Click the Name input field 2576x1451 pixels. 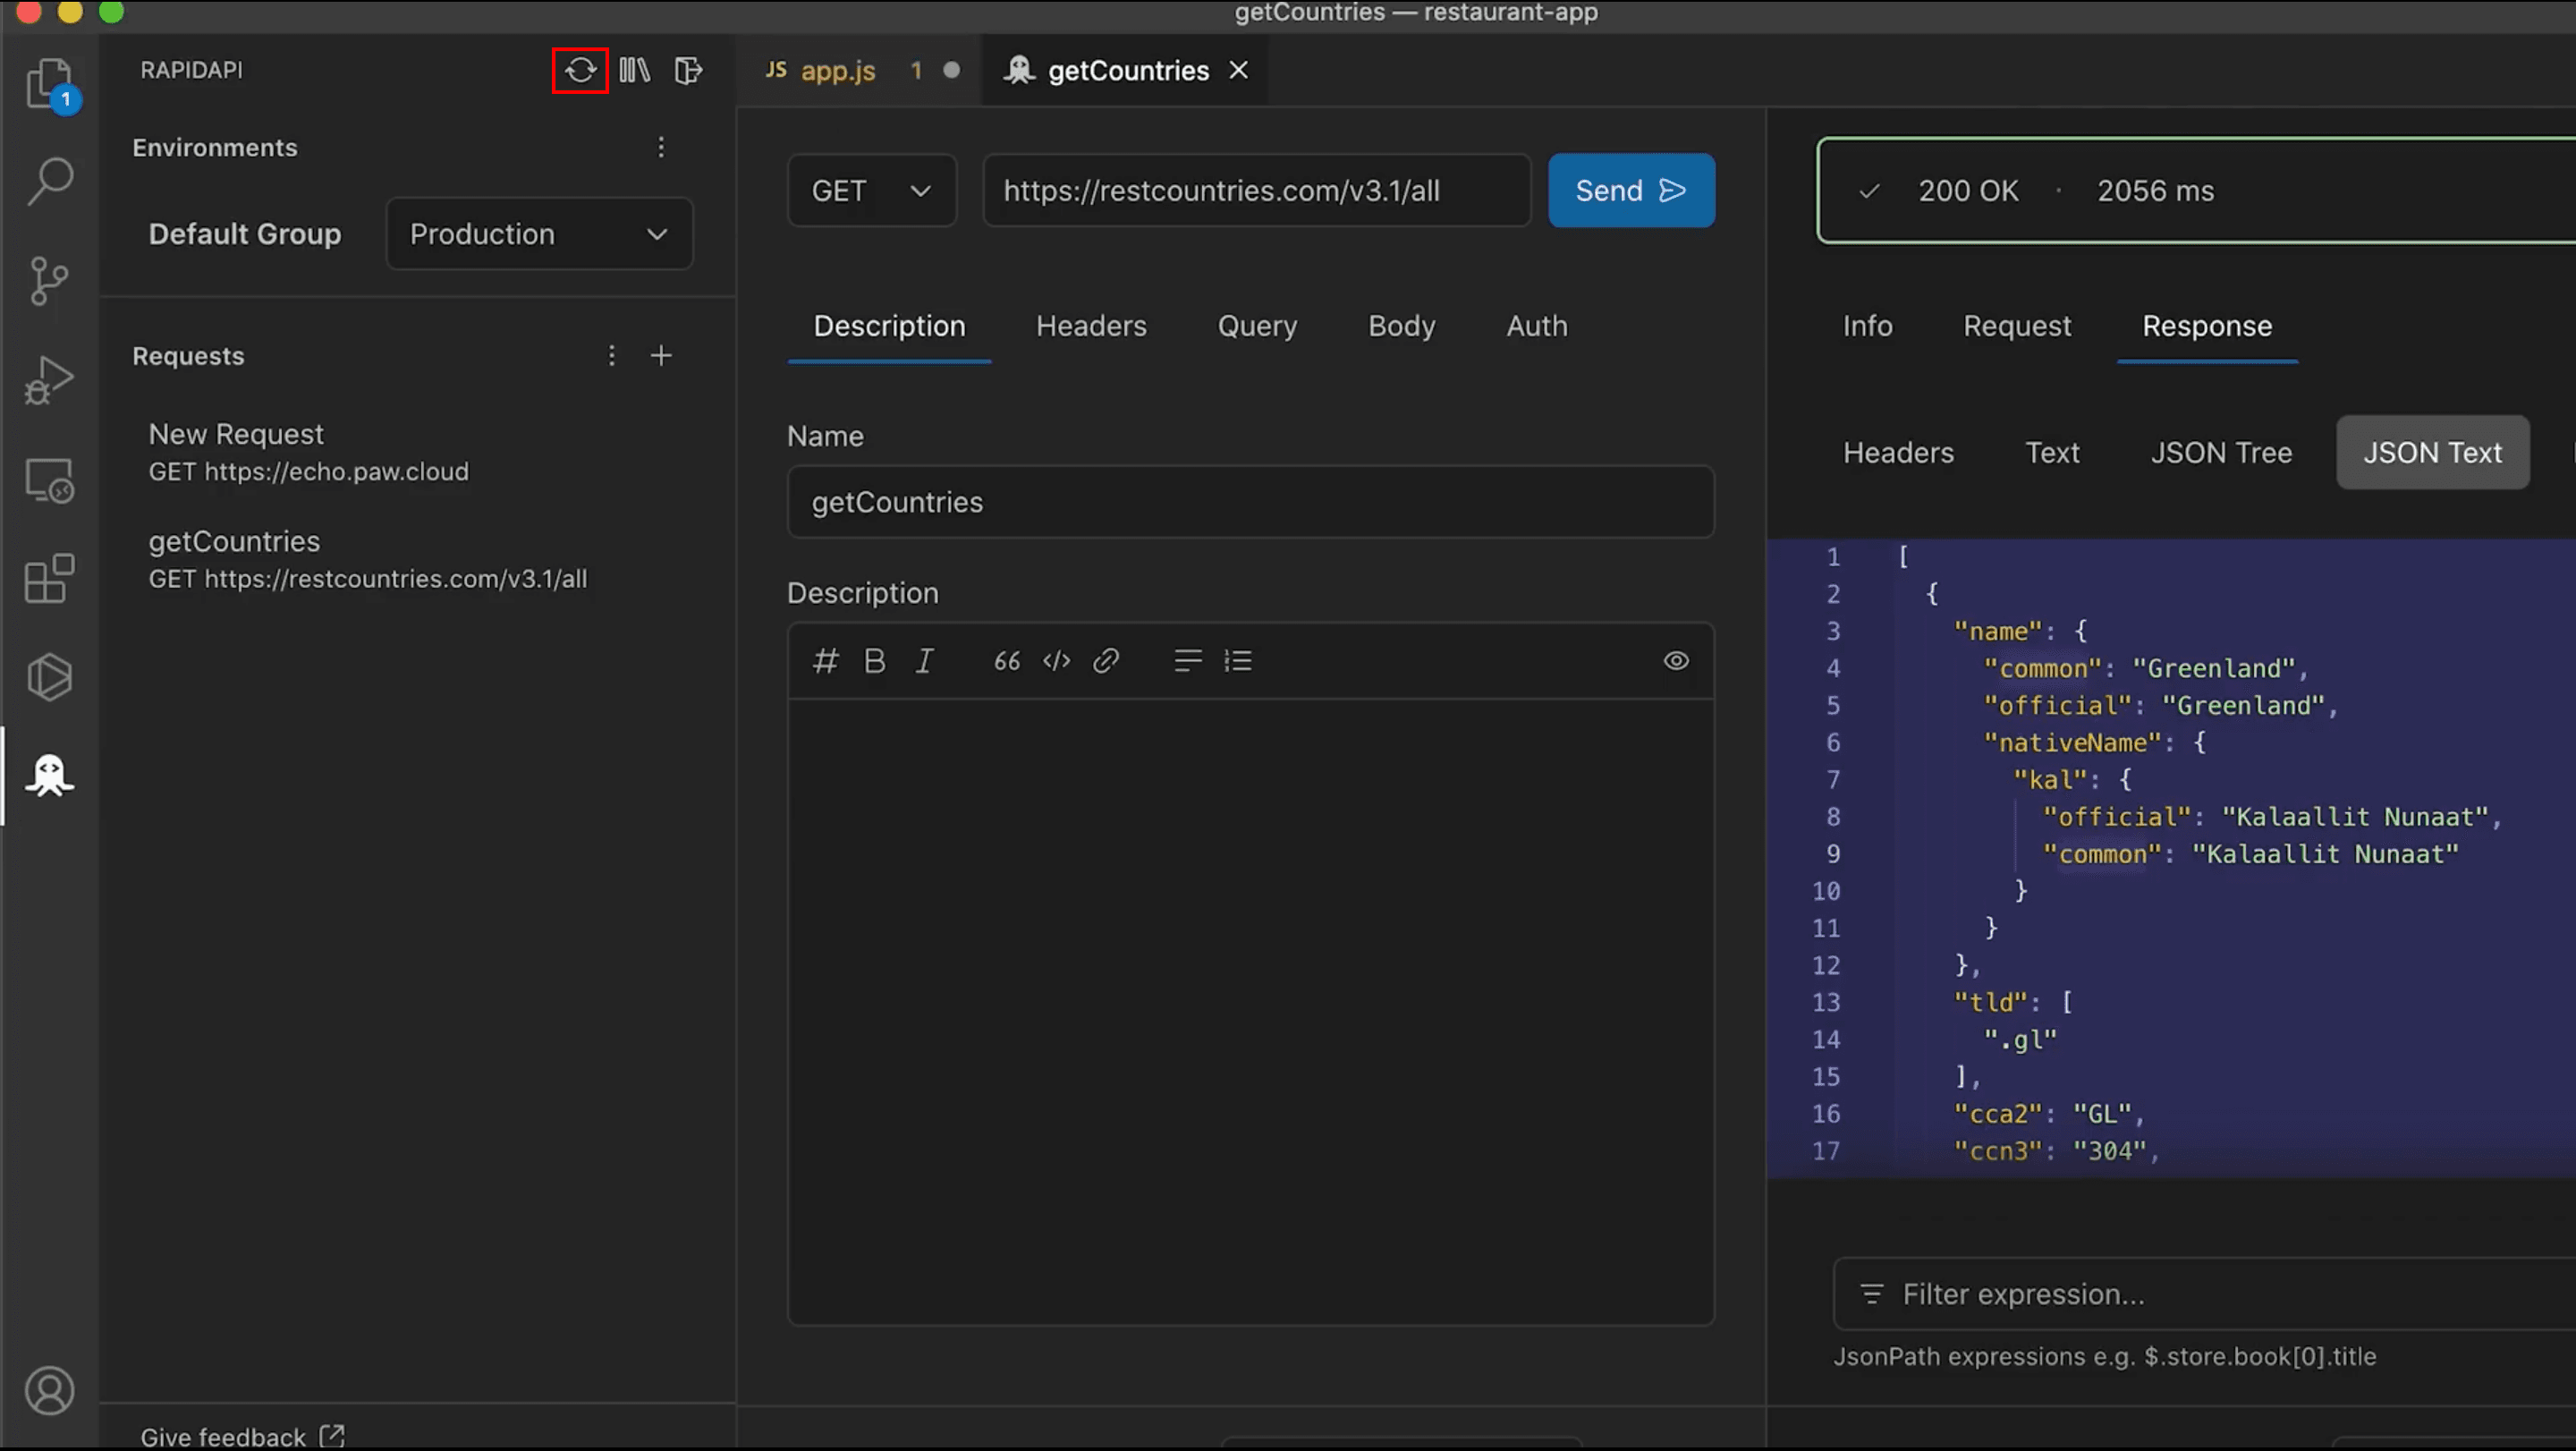coord(1250,502)
